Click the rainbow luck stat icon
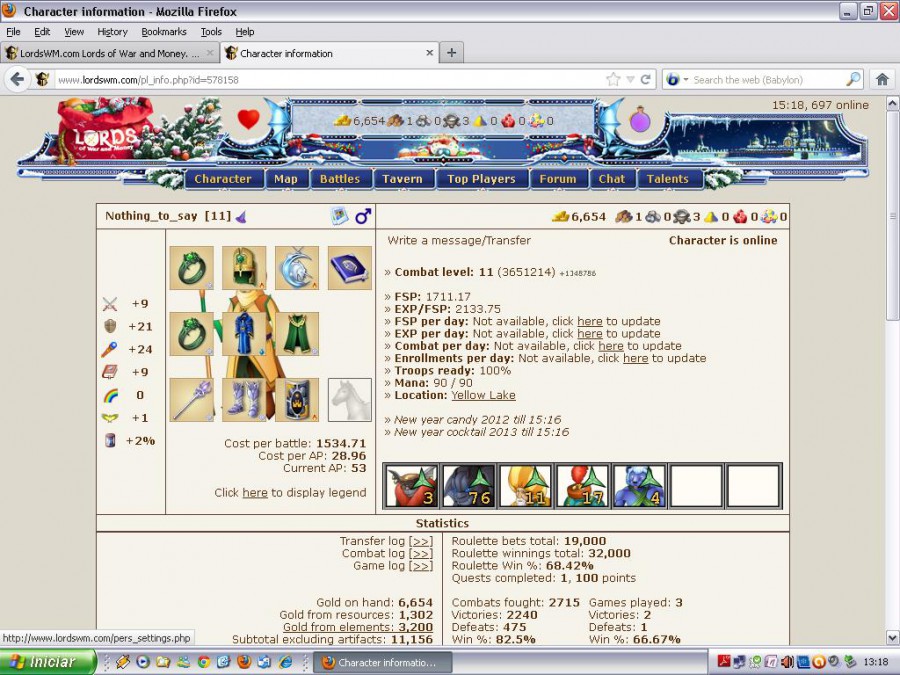The height and width of the screenshot is (675, 900). point(110,395)
